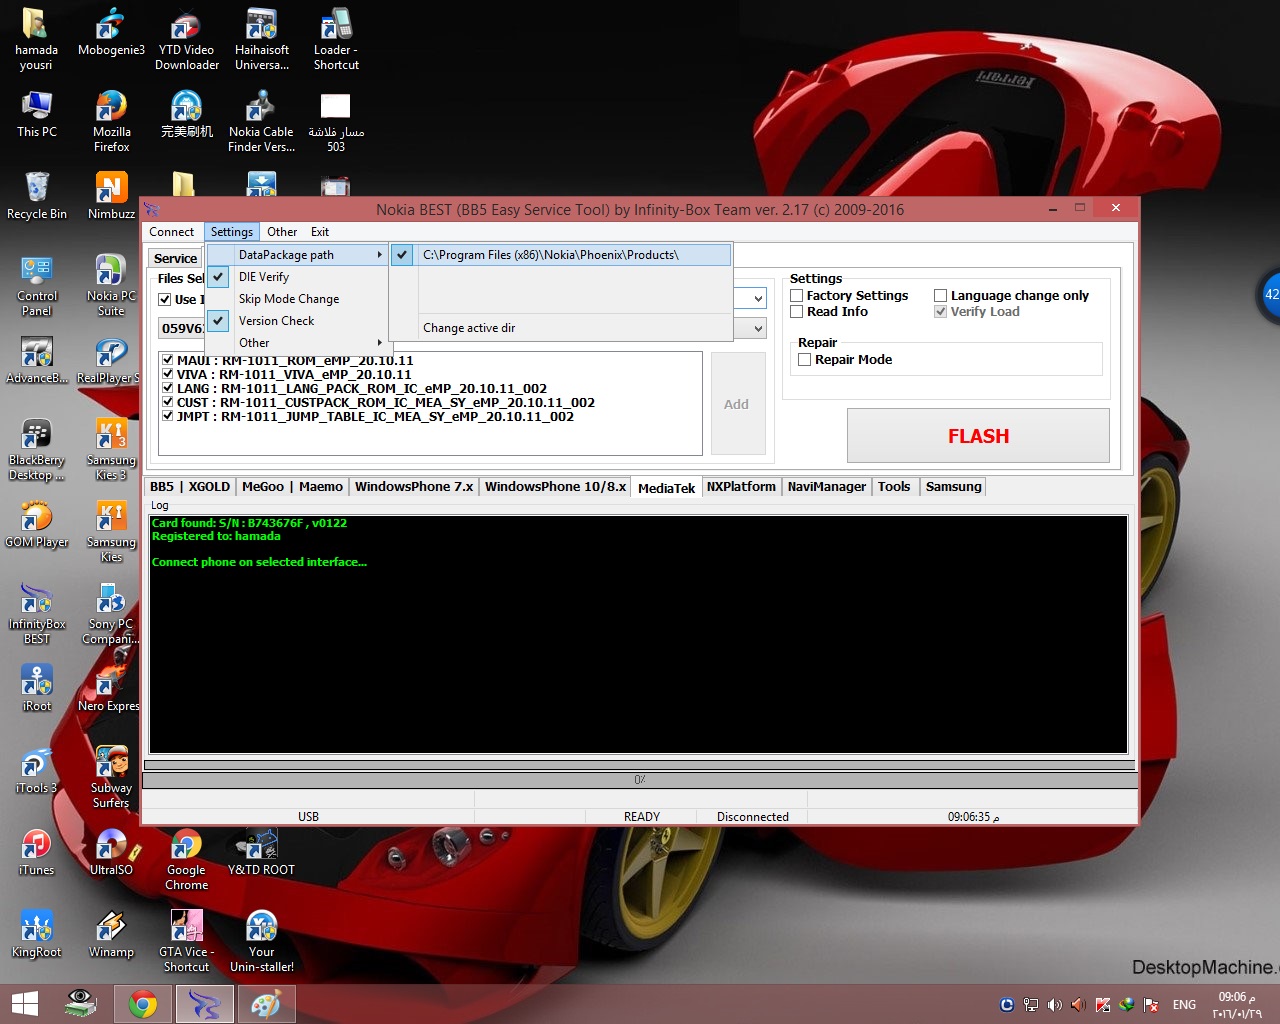Click the 0% progress bar
Image resolution: width=1280 pixels, height=1024 pixels.
(639, 780)
